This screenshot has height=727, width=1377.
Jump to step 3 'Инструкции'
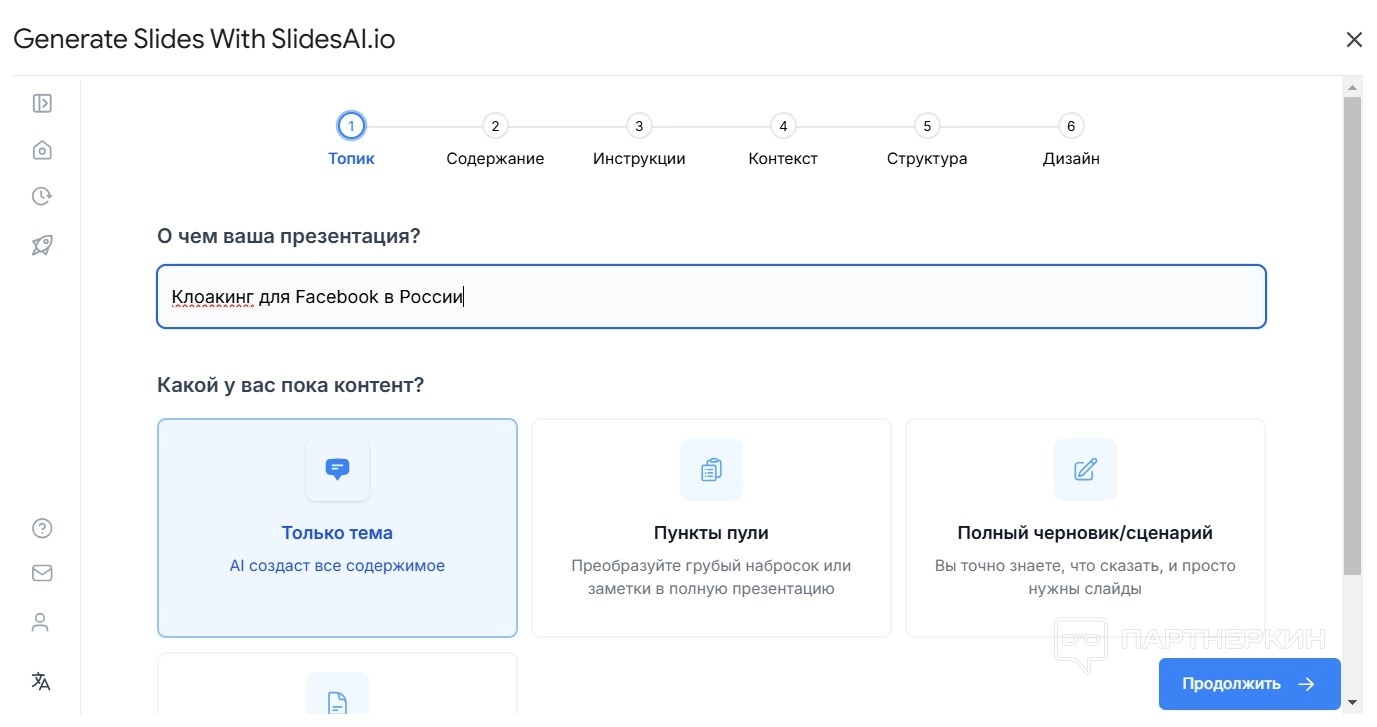click(x=639, y=127)
